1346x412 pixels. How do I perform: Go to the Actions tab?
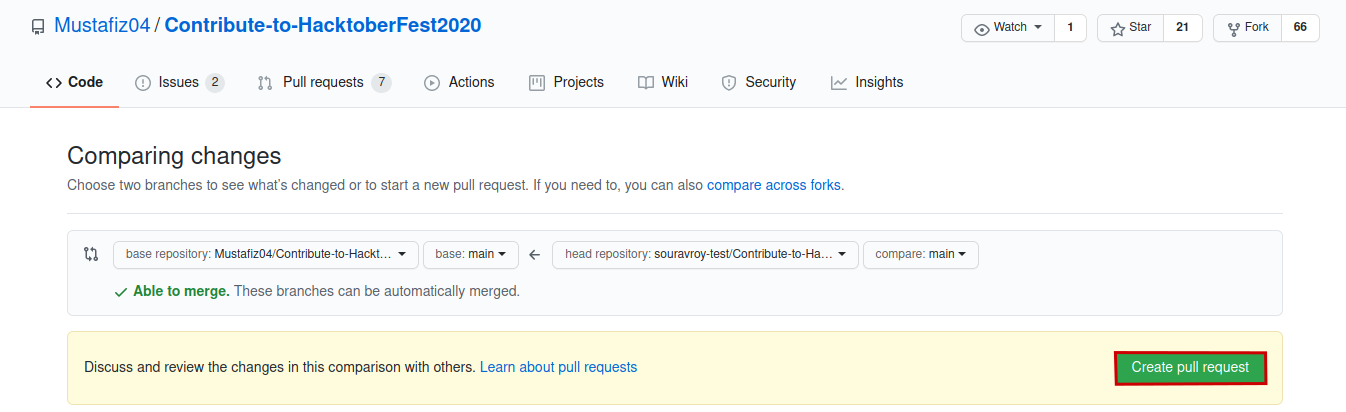click(x=459, y=82)
